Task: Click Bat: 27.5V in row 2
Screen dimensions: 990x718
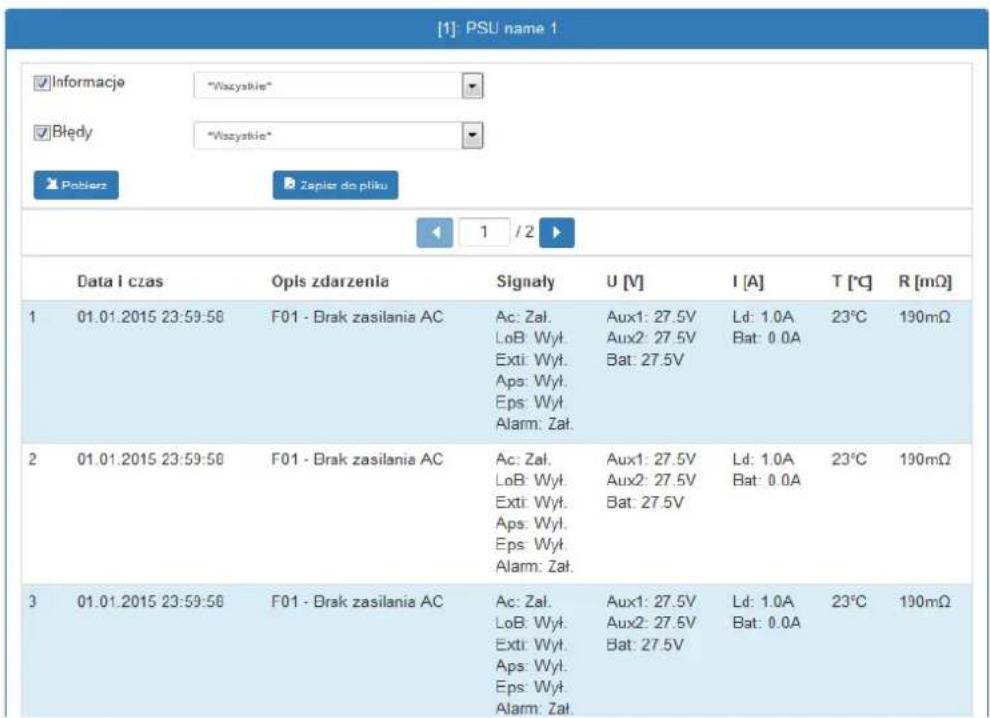Action: pyautogui.click(x=645, y=503)
